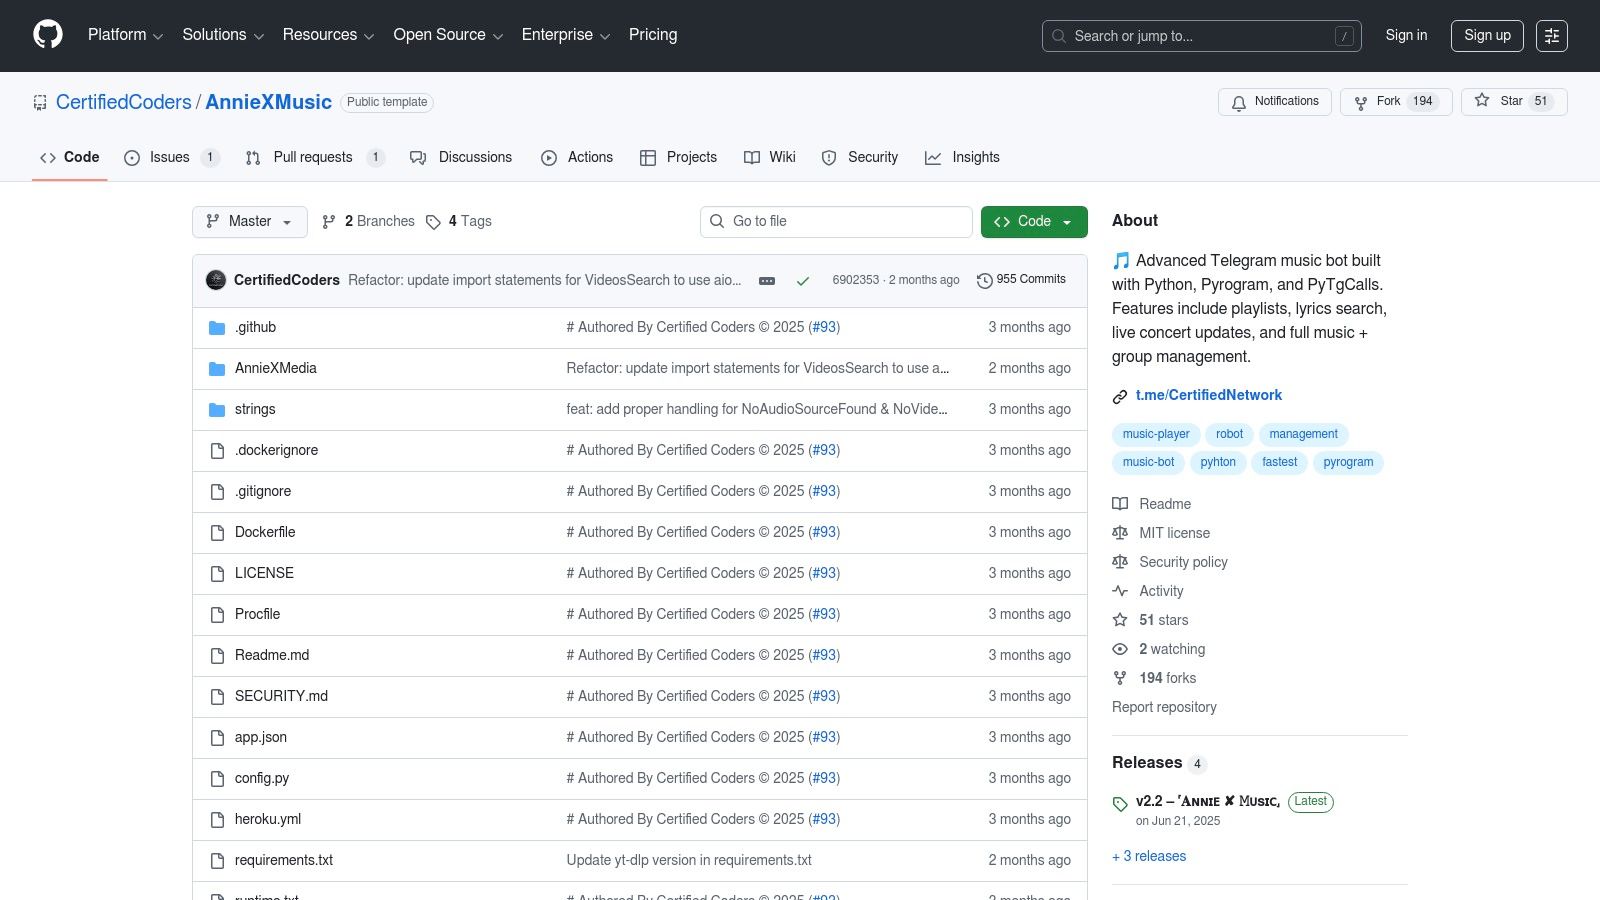Open the Wiki tab

point(770,158)
